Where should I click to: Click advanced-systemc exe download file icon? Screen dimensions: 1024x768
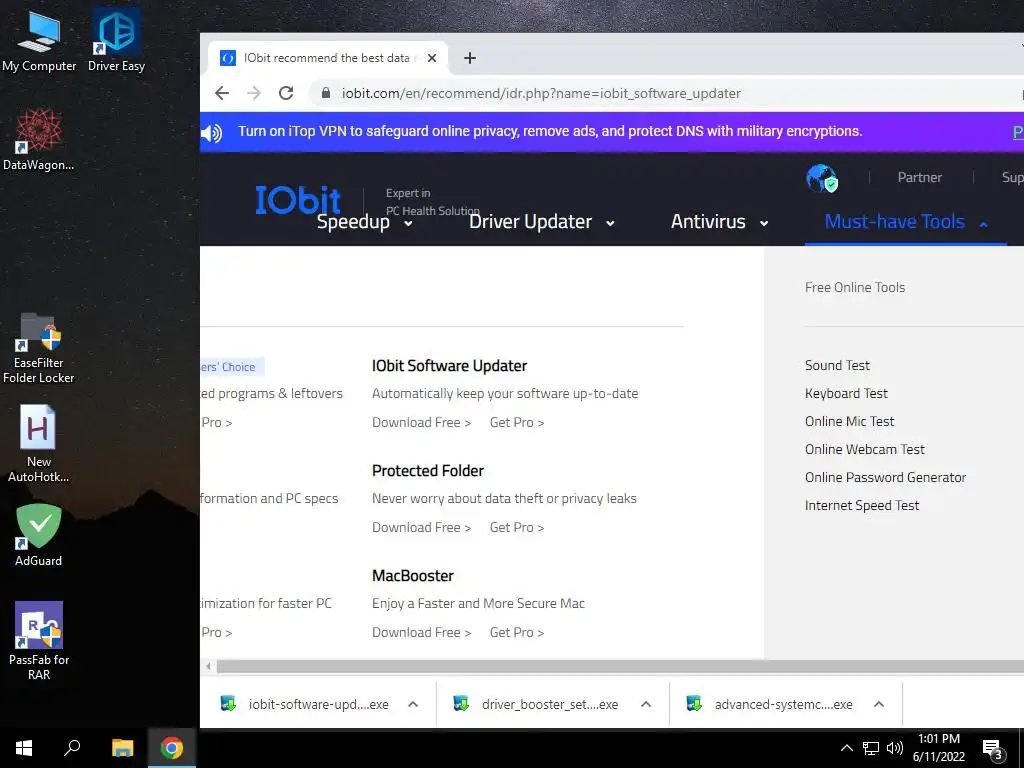coord(694,703)
